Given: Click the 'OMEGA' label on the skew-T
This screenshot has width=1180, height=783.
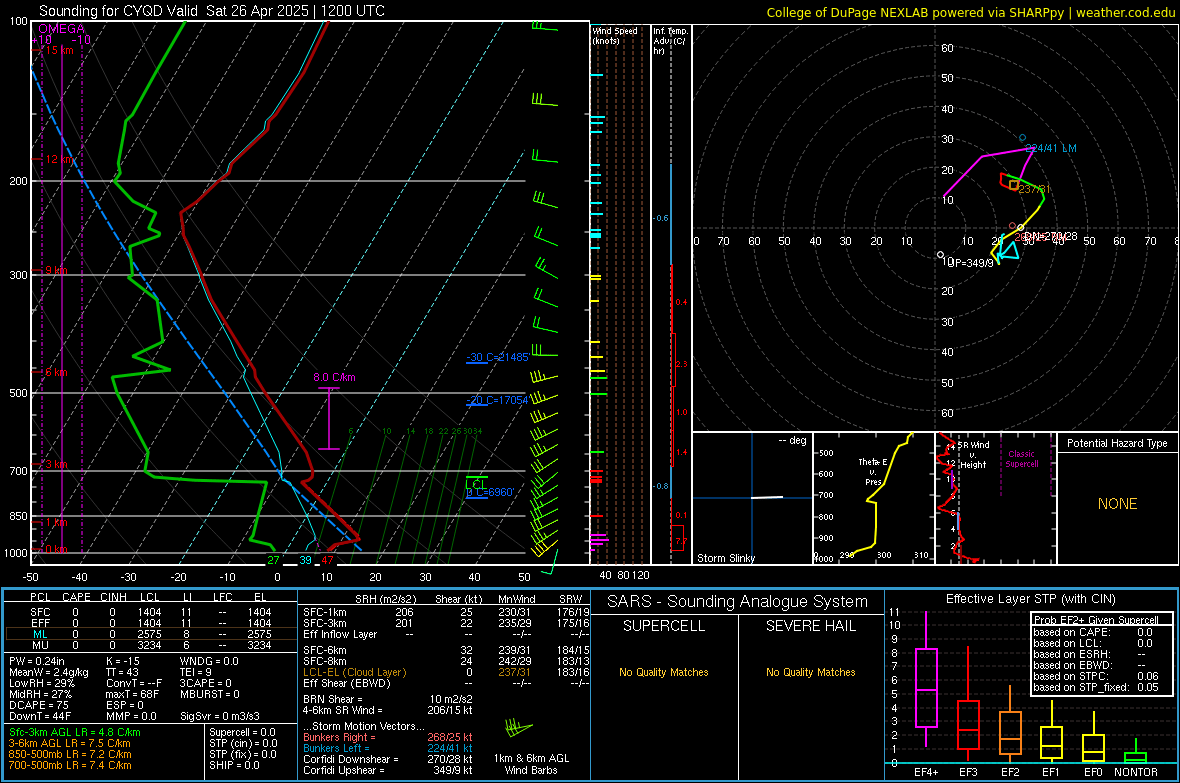Looking at the screenshot, I should (61, 29).
